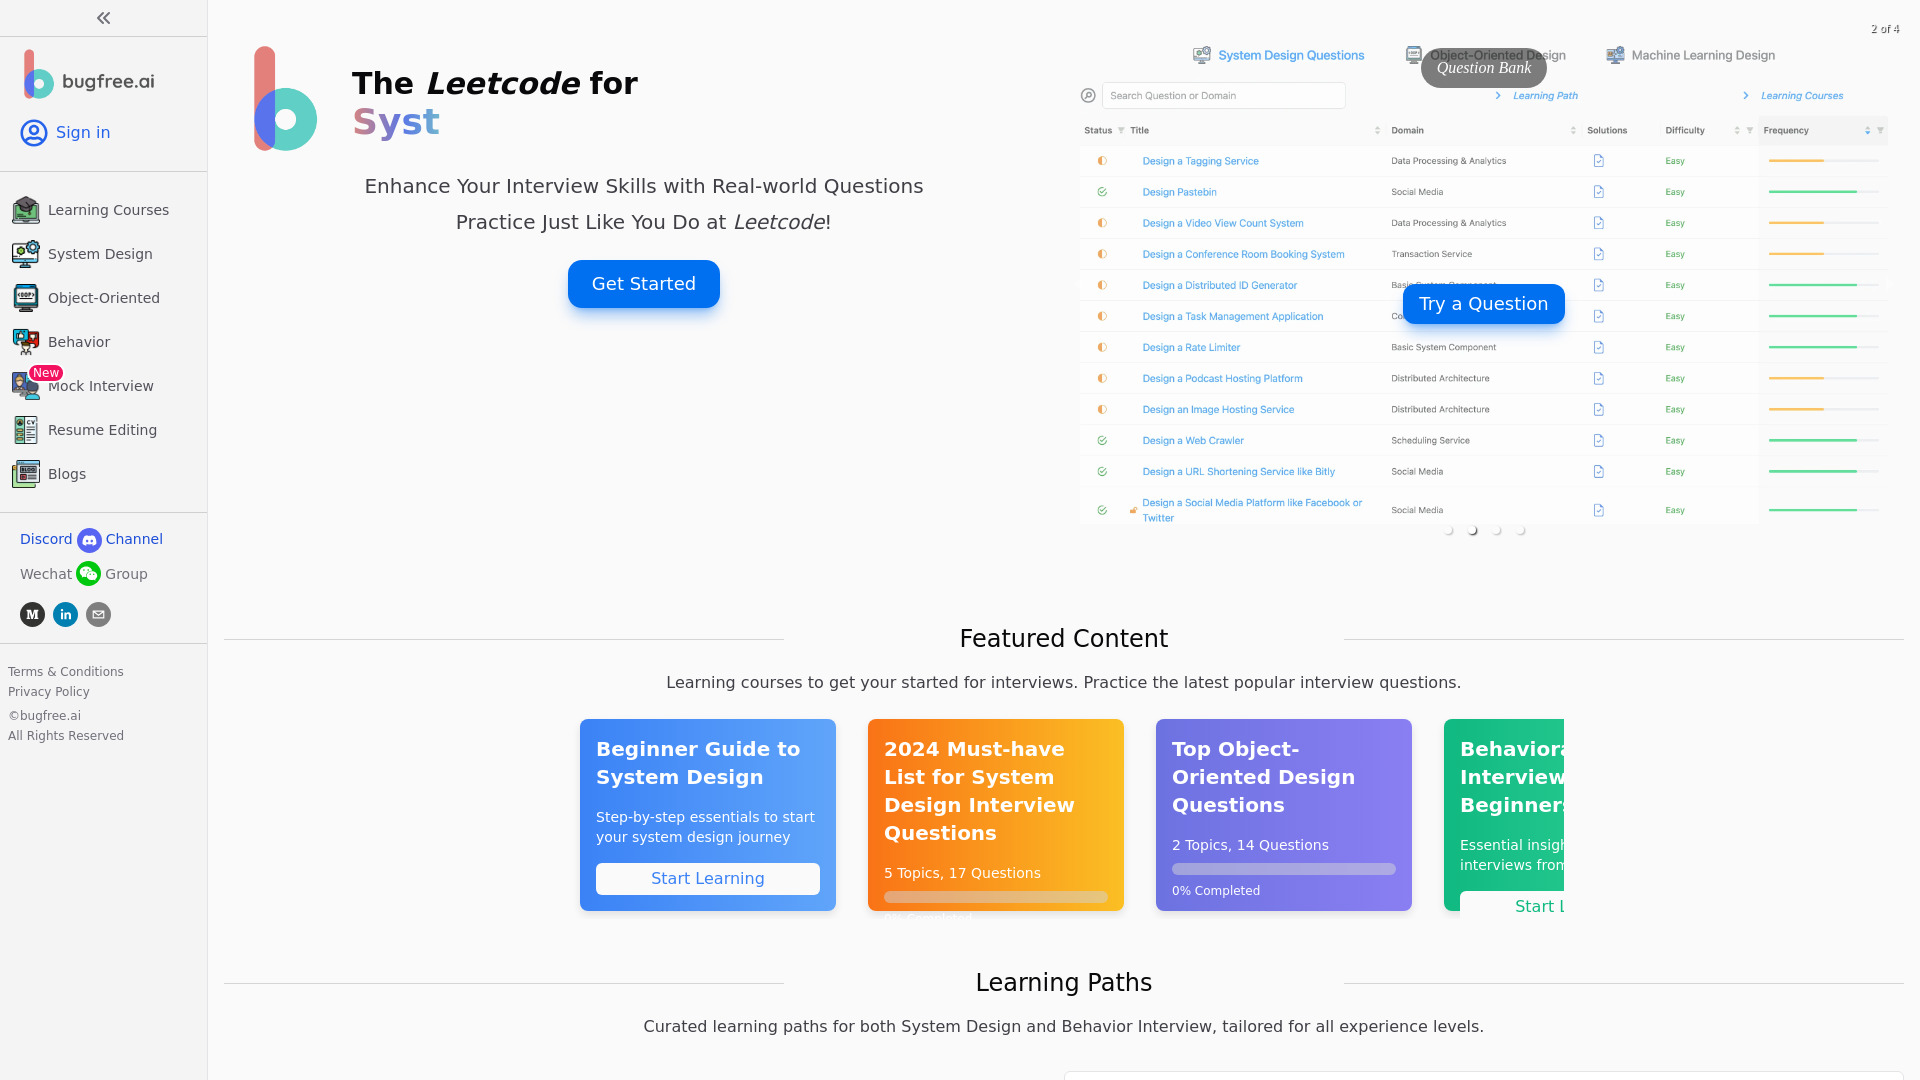Image resolution: width=1920 pixels, height=1080 pixels.
Task: Click the Resume Editing sidebar icon
Action: coord(26,430)
